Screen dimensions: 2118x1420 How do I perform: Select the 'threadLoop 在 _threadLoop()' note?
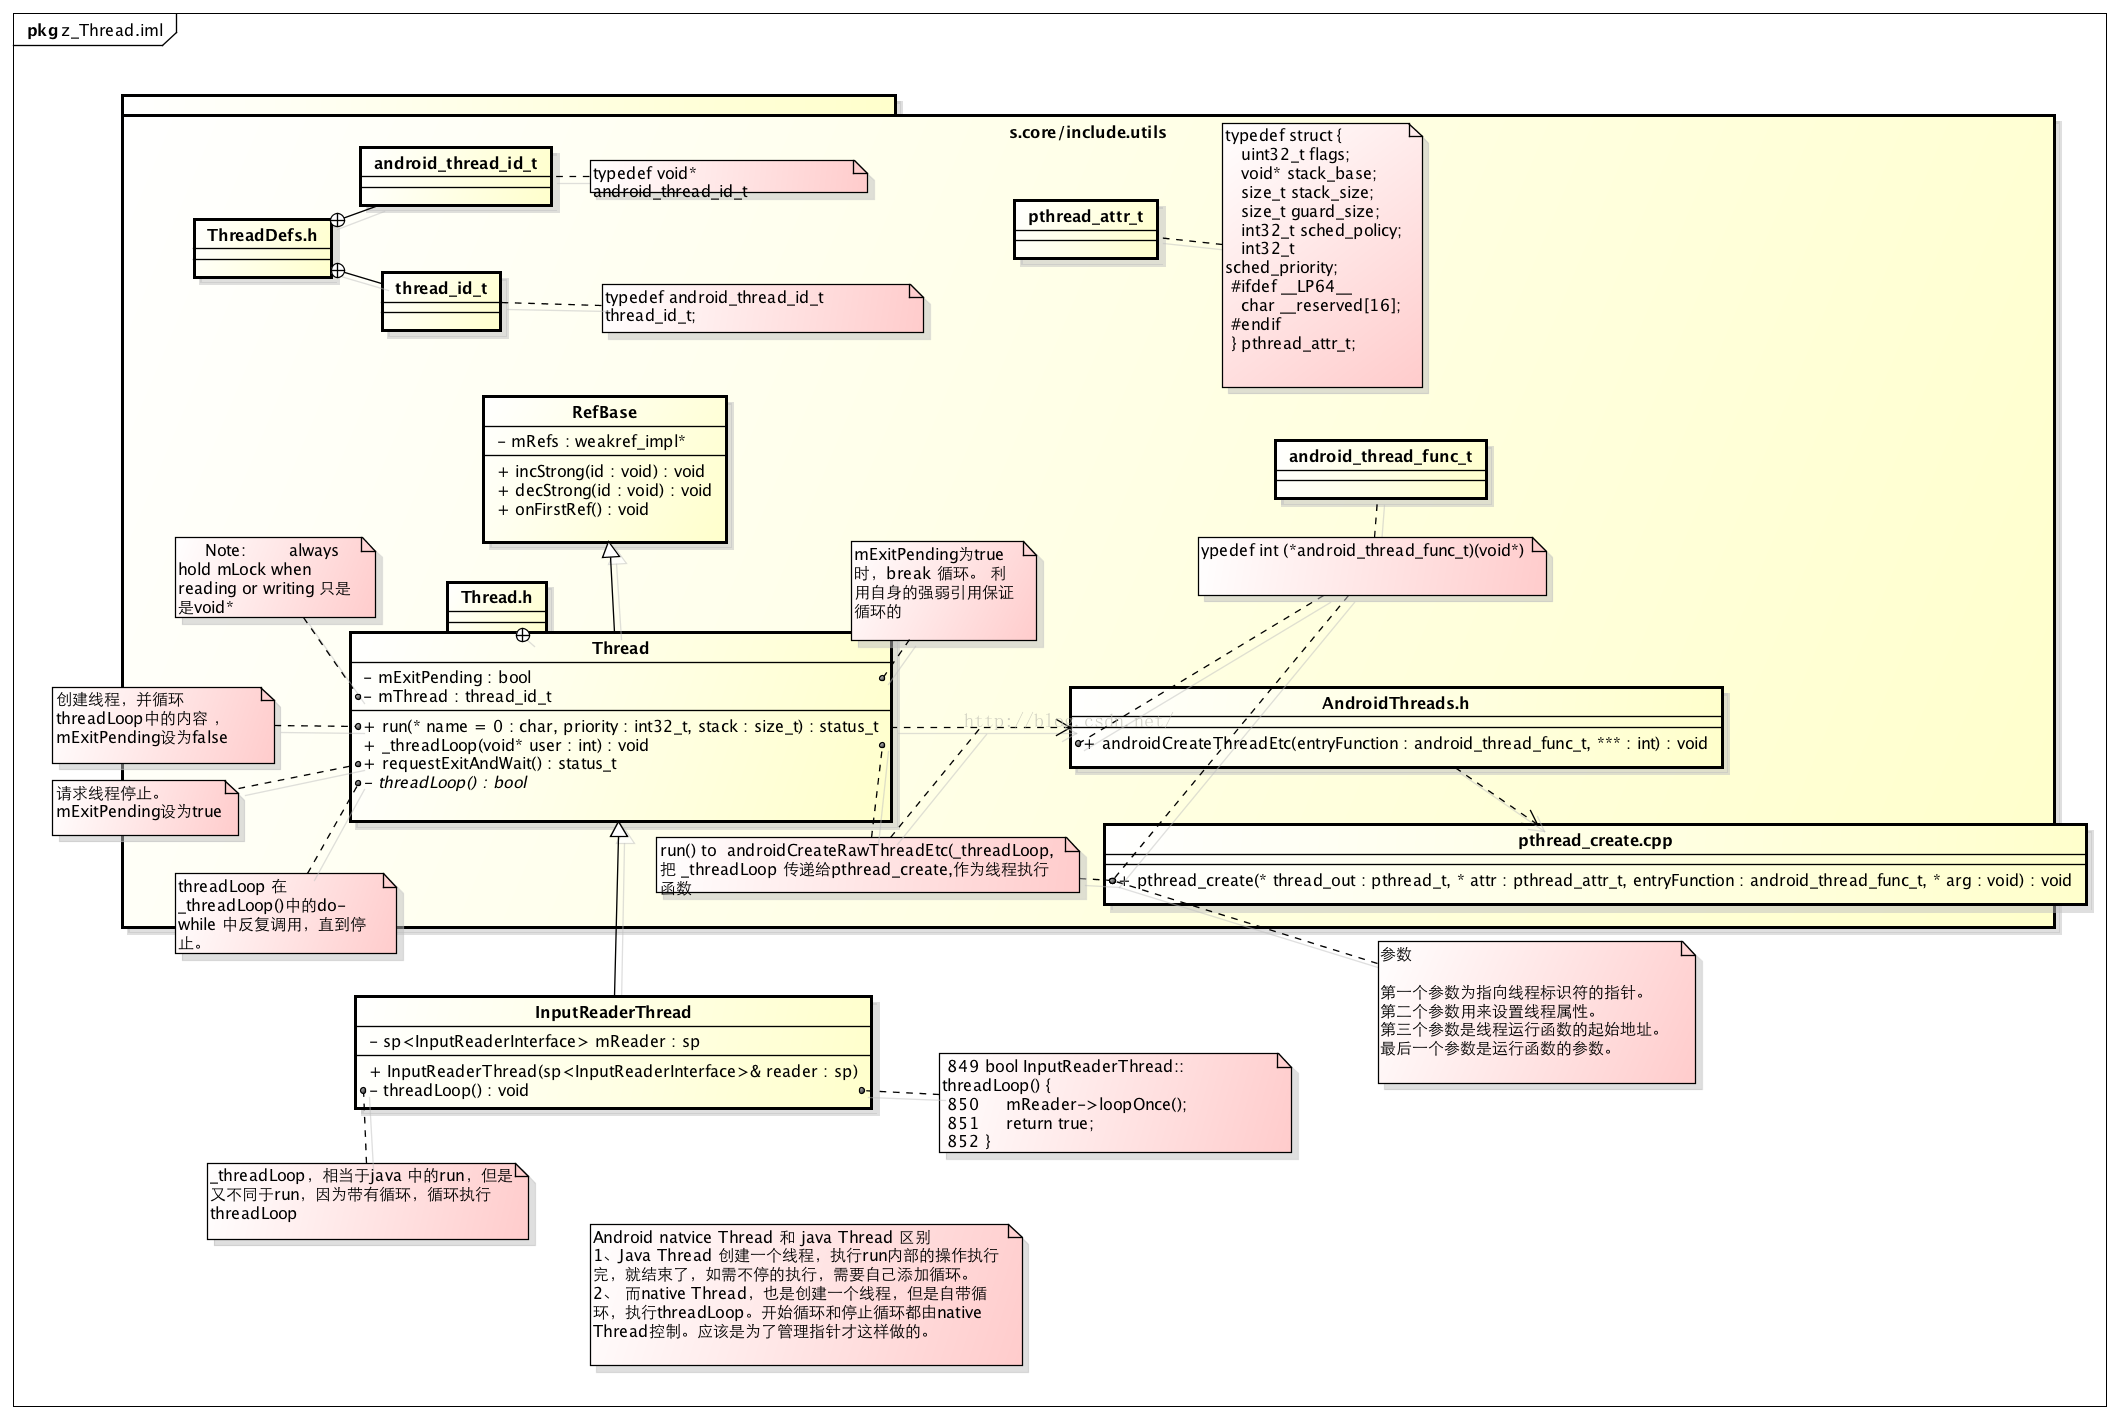[286, 913]
